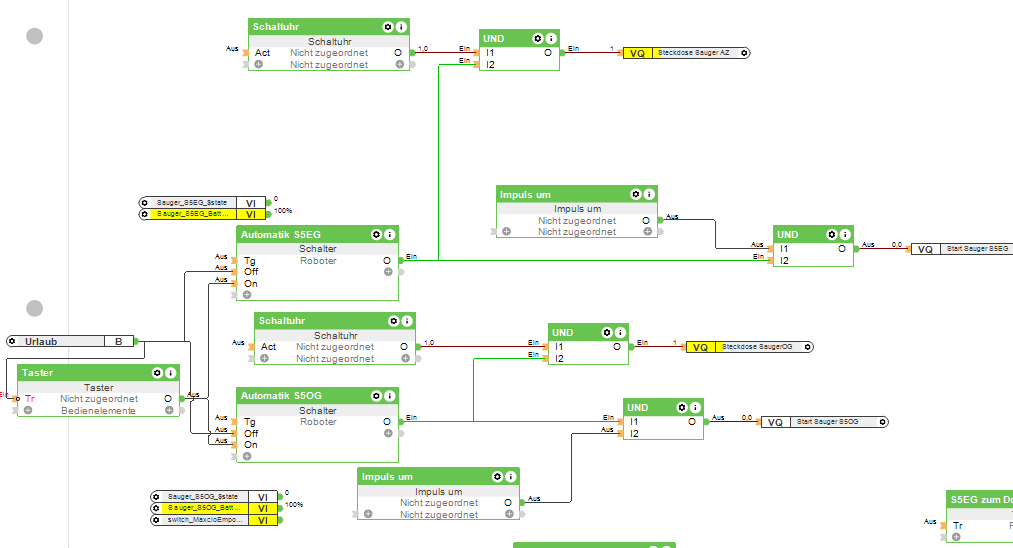Select the Automatik S5OG block title
This screenshot has height=548, width=1013.
pos(281,395)
